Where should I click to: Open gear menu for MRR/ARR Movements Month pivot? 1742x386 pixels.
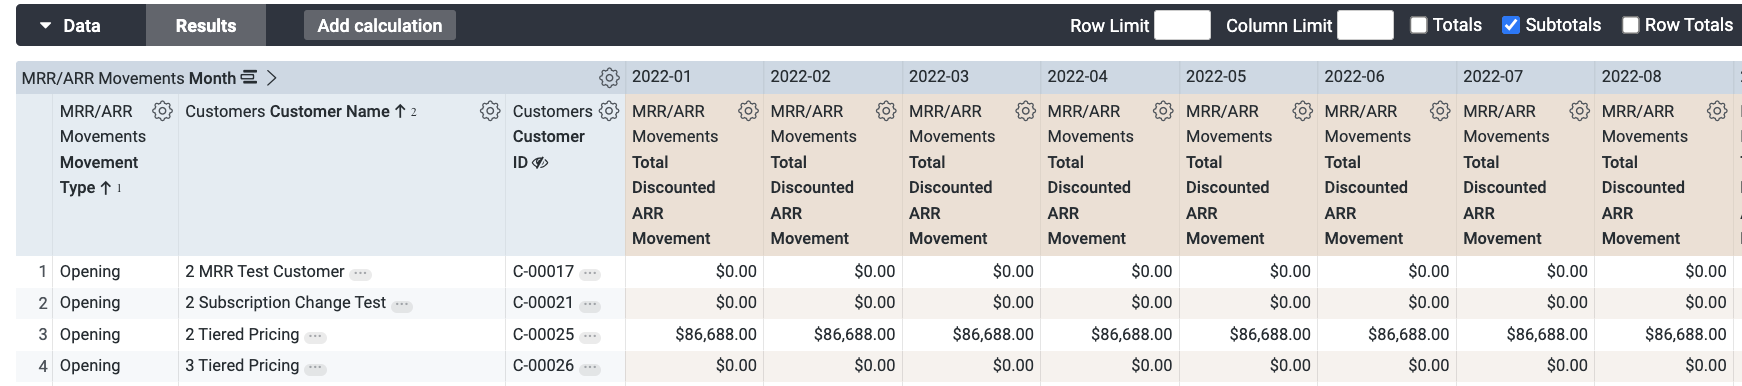pos(609,78)
